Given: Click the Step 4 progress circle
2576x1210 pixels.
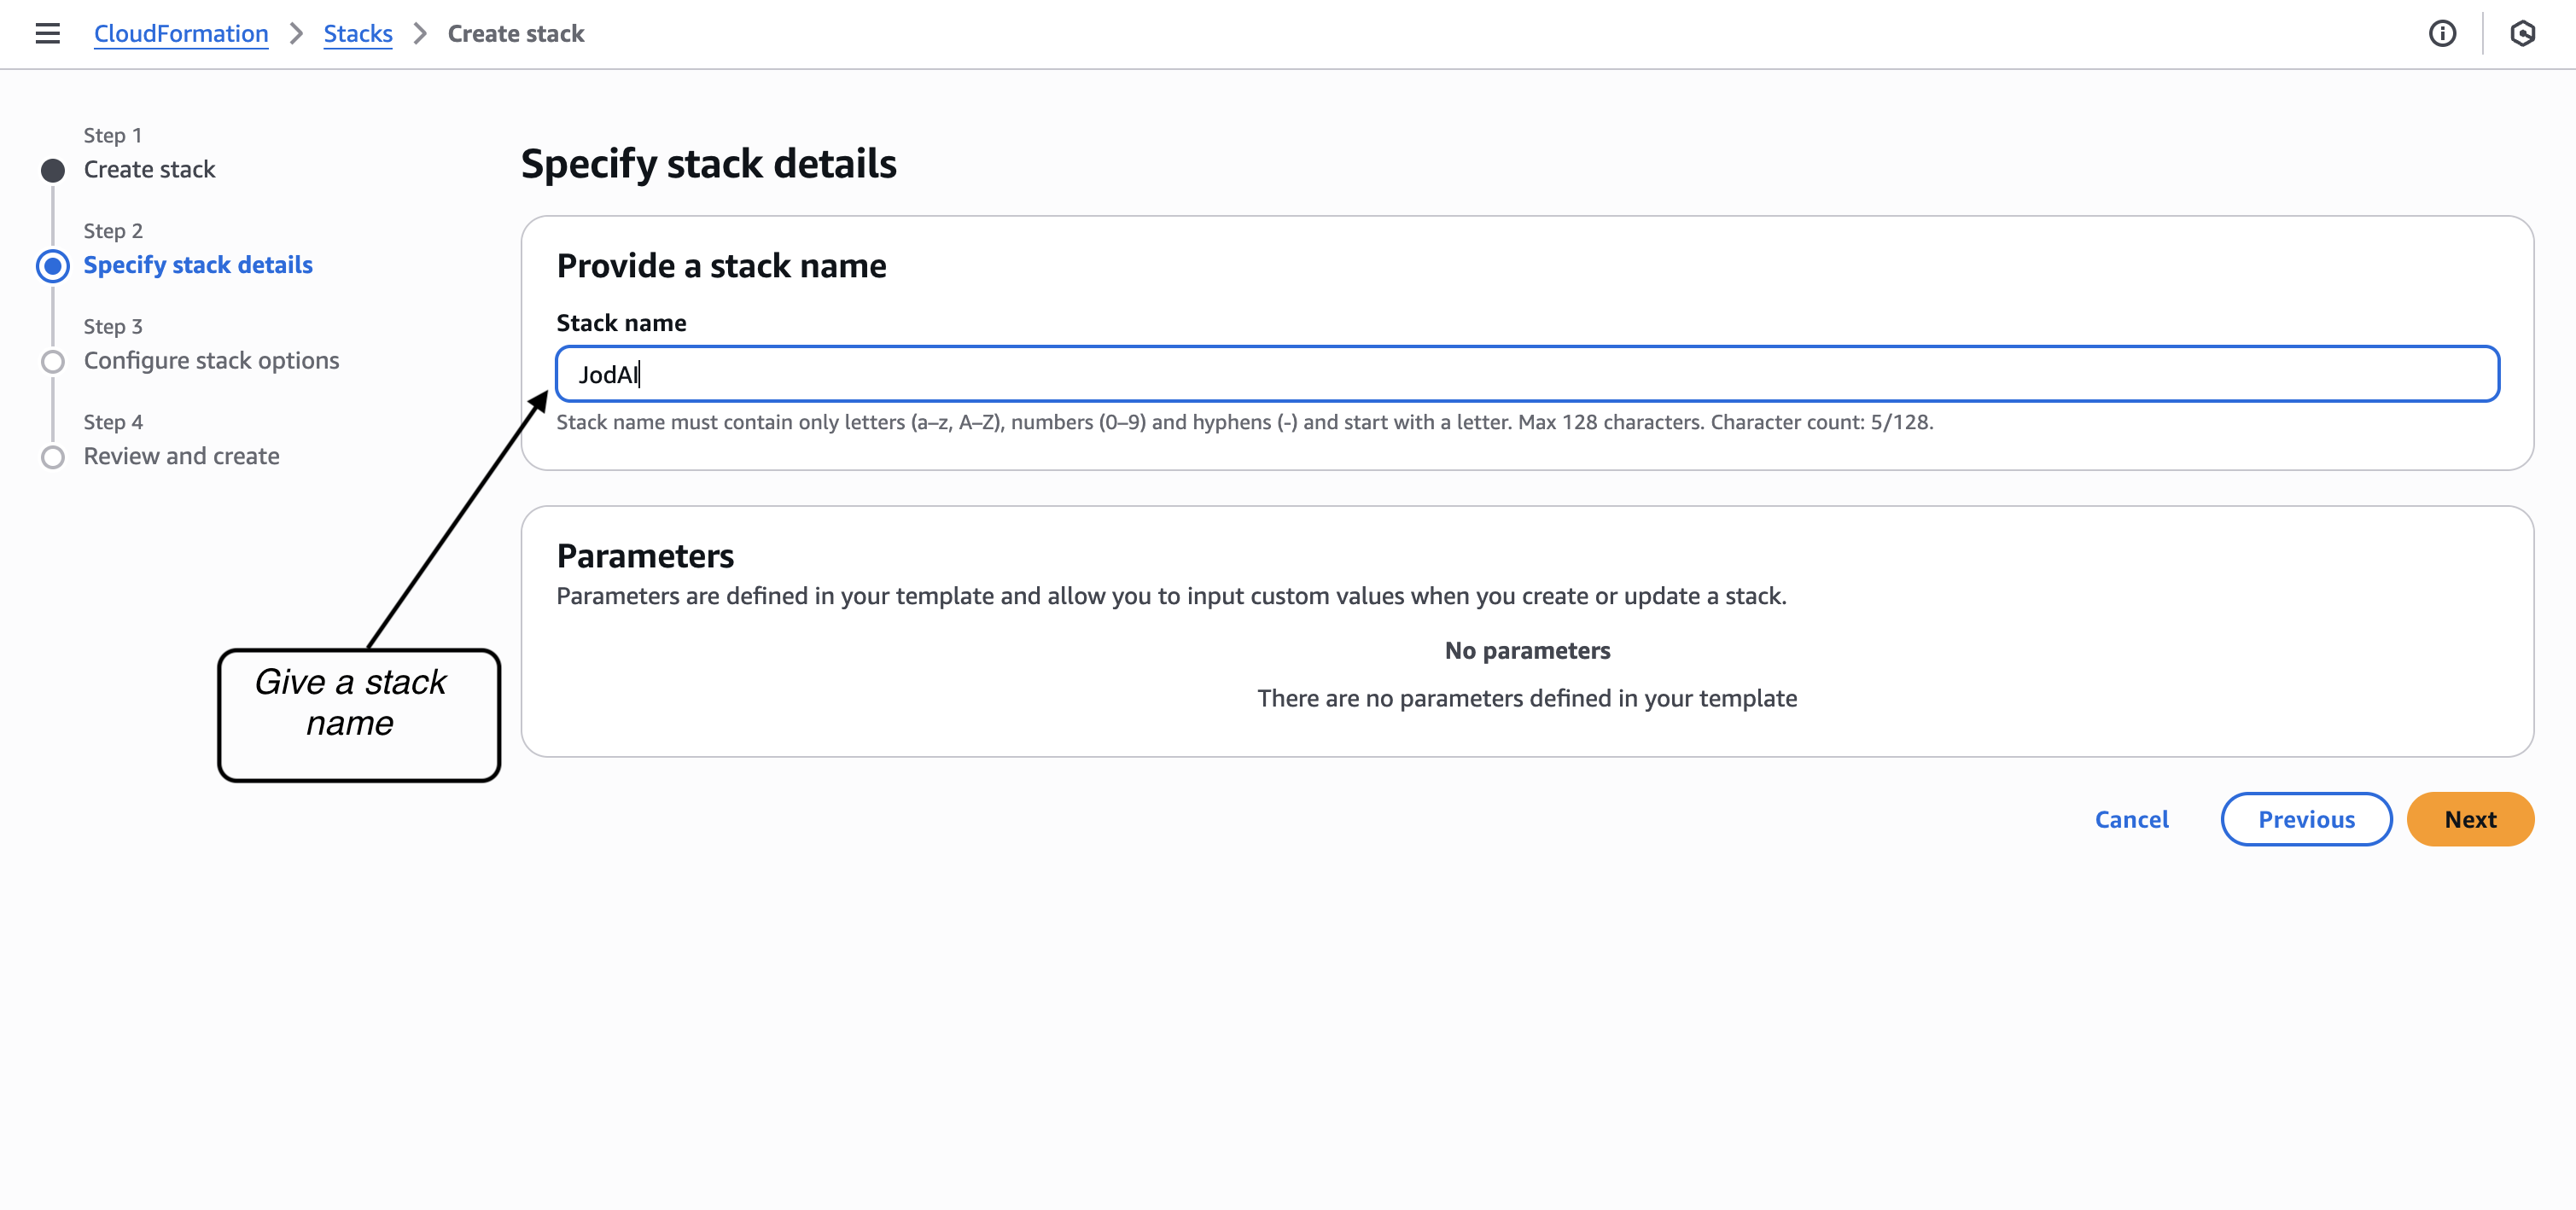Looking at the screenshot, I should [x=52, y=457].
